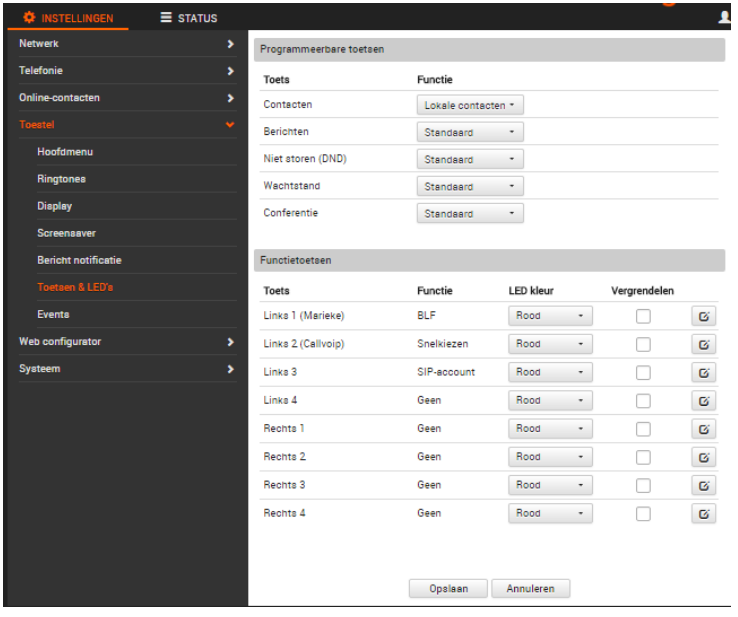Image resolution: width=738 pixels, height=617 pixels.
Task: Open the Contacten function dropdown
Action: [x=472, y=105]
